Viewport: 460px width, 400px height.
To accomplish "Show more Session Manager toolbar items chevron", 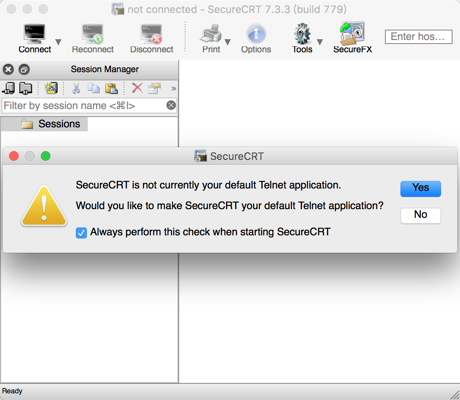I will pyautogui.click(x=174, y=89).
